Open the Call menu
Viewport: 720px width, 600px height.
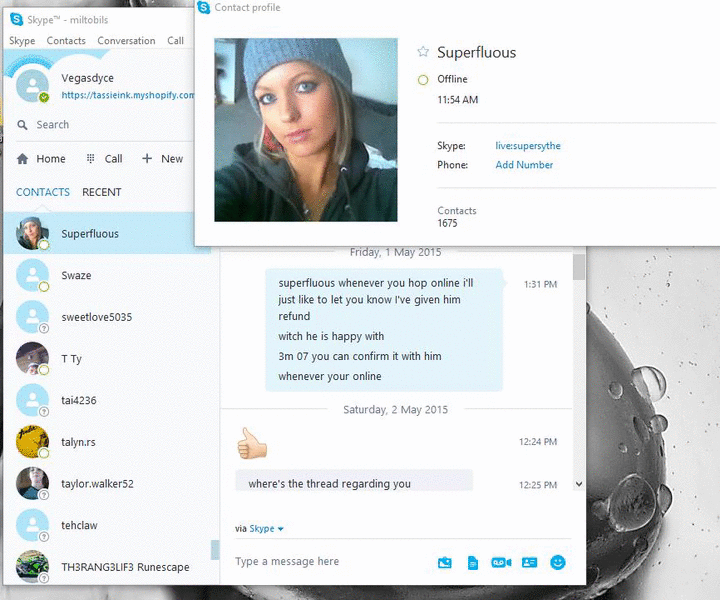175,40
